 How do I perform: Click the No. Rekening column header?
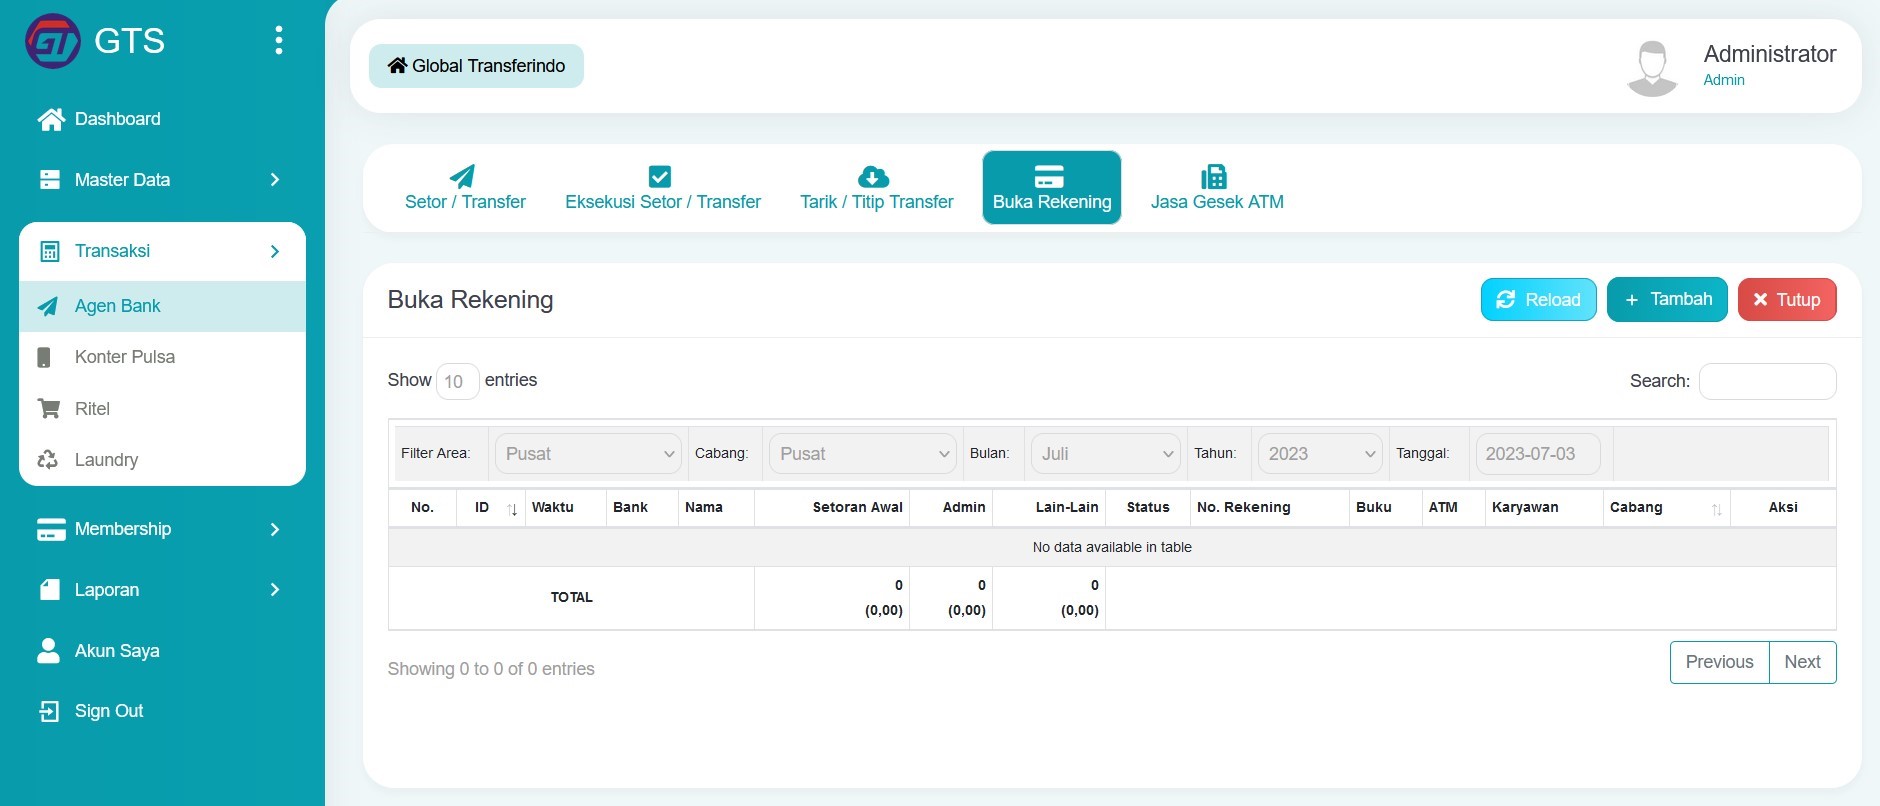1269,508
